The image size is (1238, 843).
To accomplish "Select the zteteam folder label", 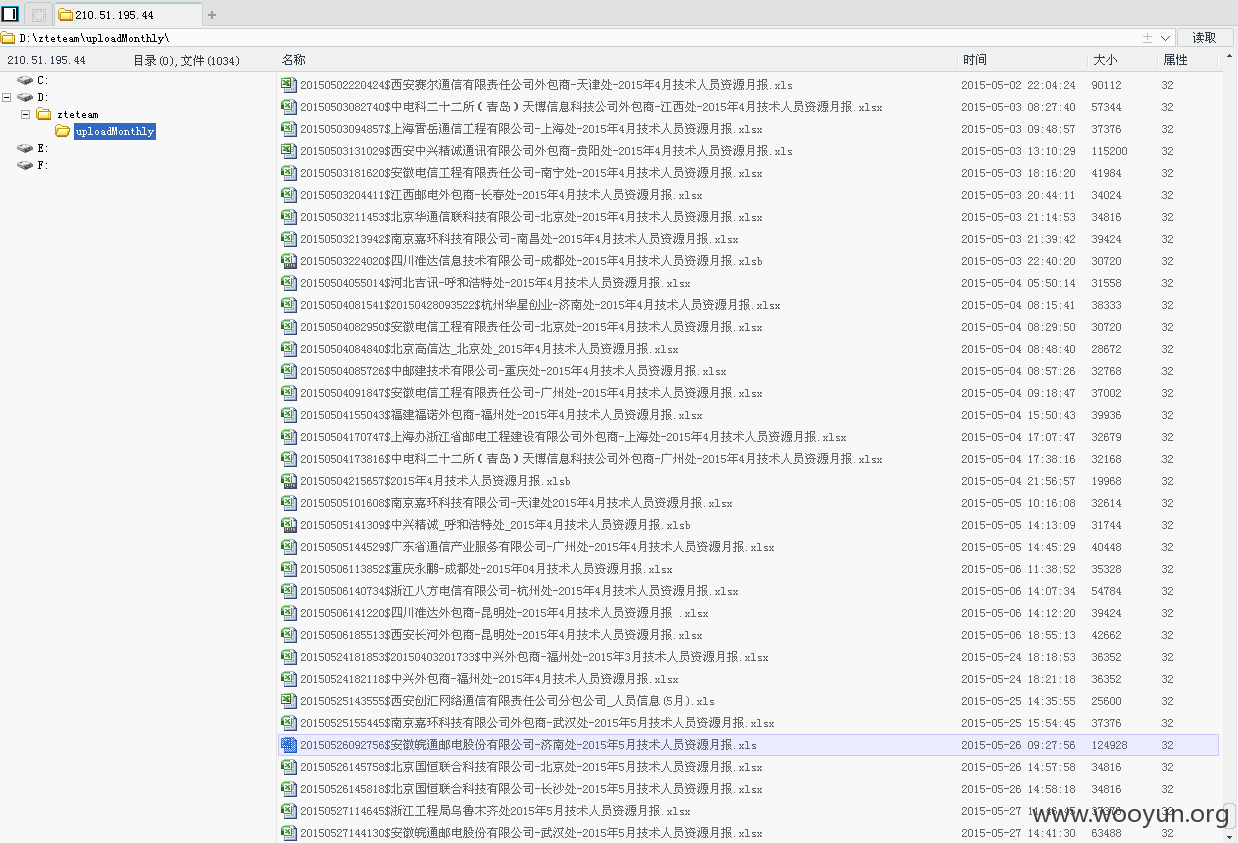I will (x=77, y=114).
